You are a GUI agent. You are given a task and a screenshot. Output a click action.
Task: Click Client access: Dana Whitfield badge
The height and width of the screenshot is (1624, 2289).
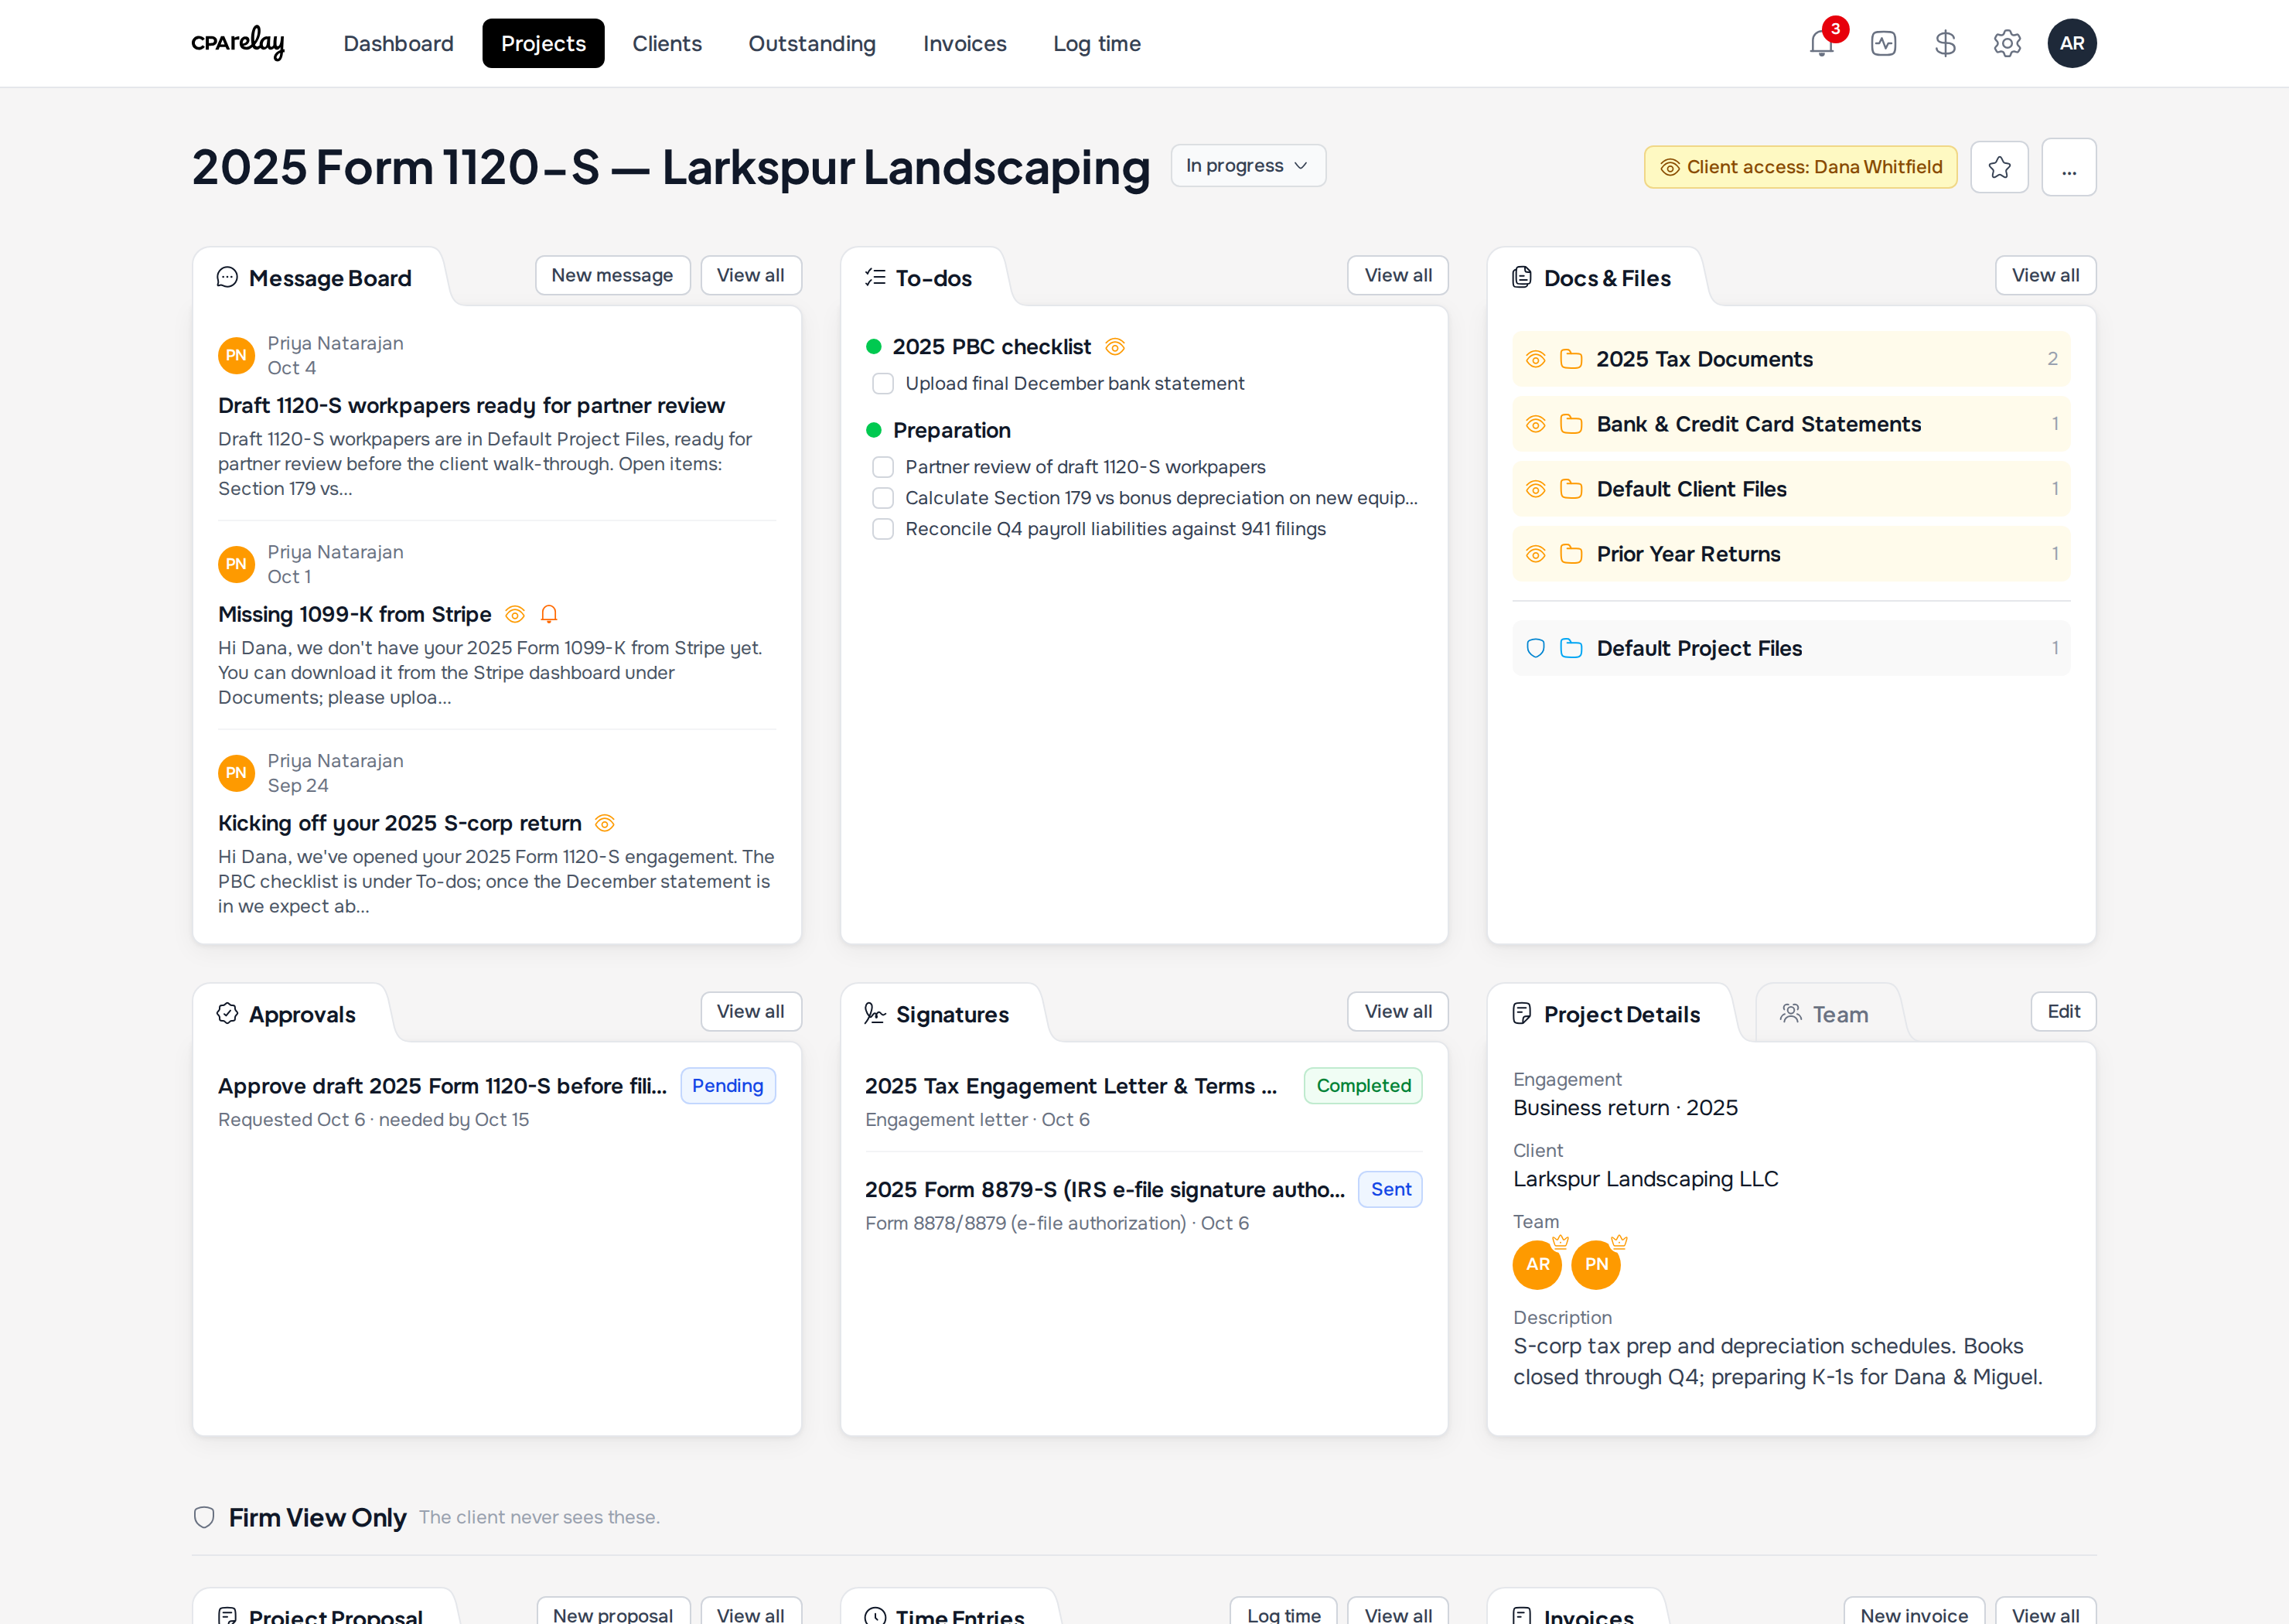[1801, 167]
